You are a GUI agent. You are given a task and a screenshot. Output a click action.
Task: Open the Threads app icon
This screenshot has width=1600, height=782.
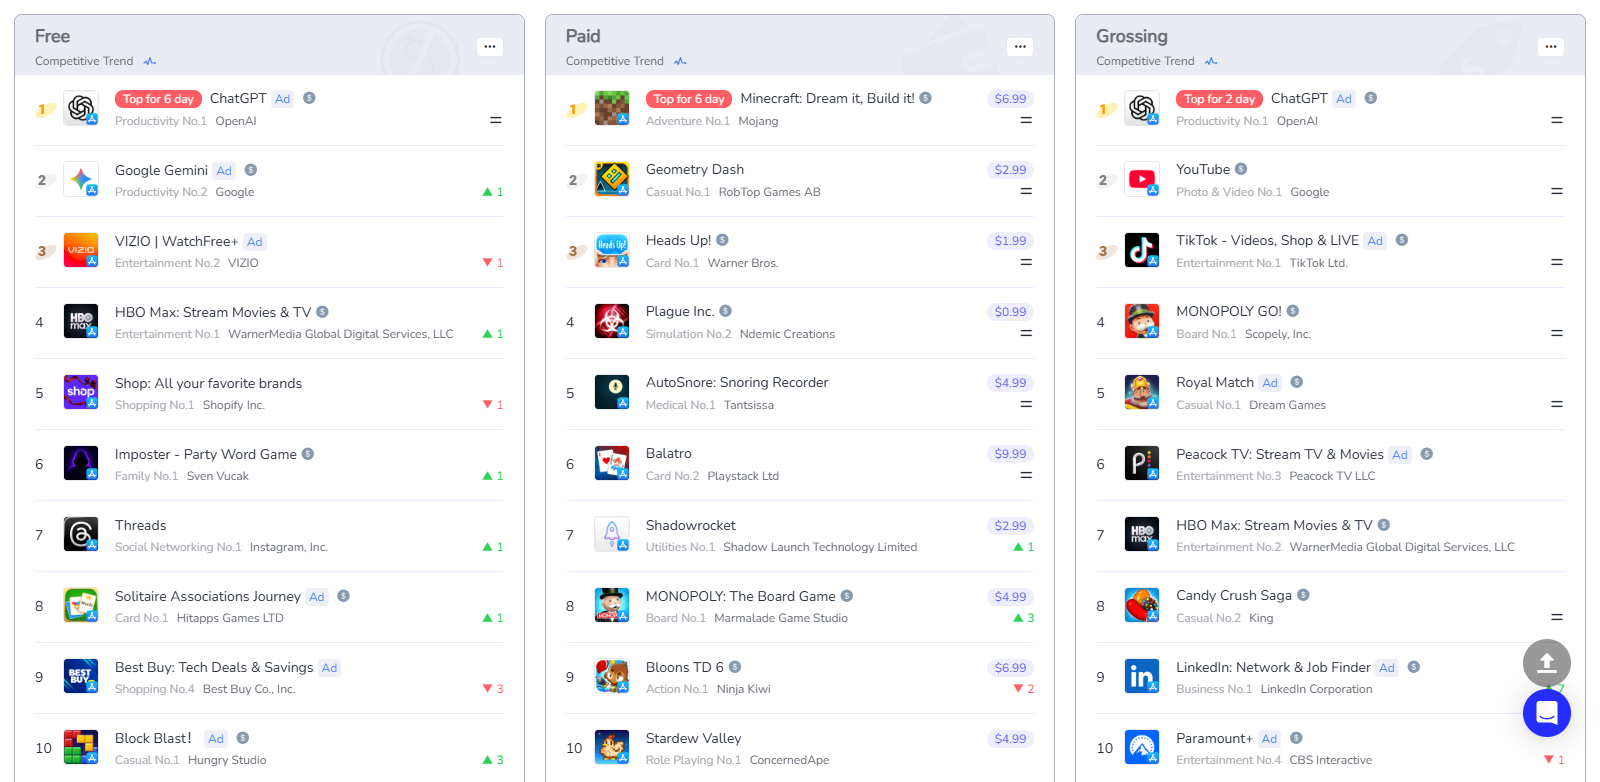[81, 534]
